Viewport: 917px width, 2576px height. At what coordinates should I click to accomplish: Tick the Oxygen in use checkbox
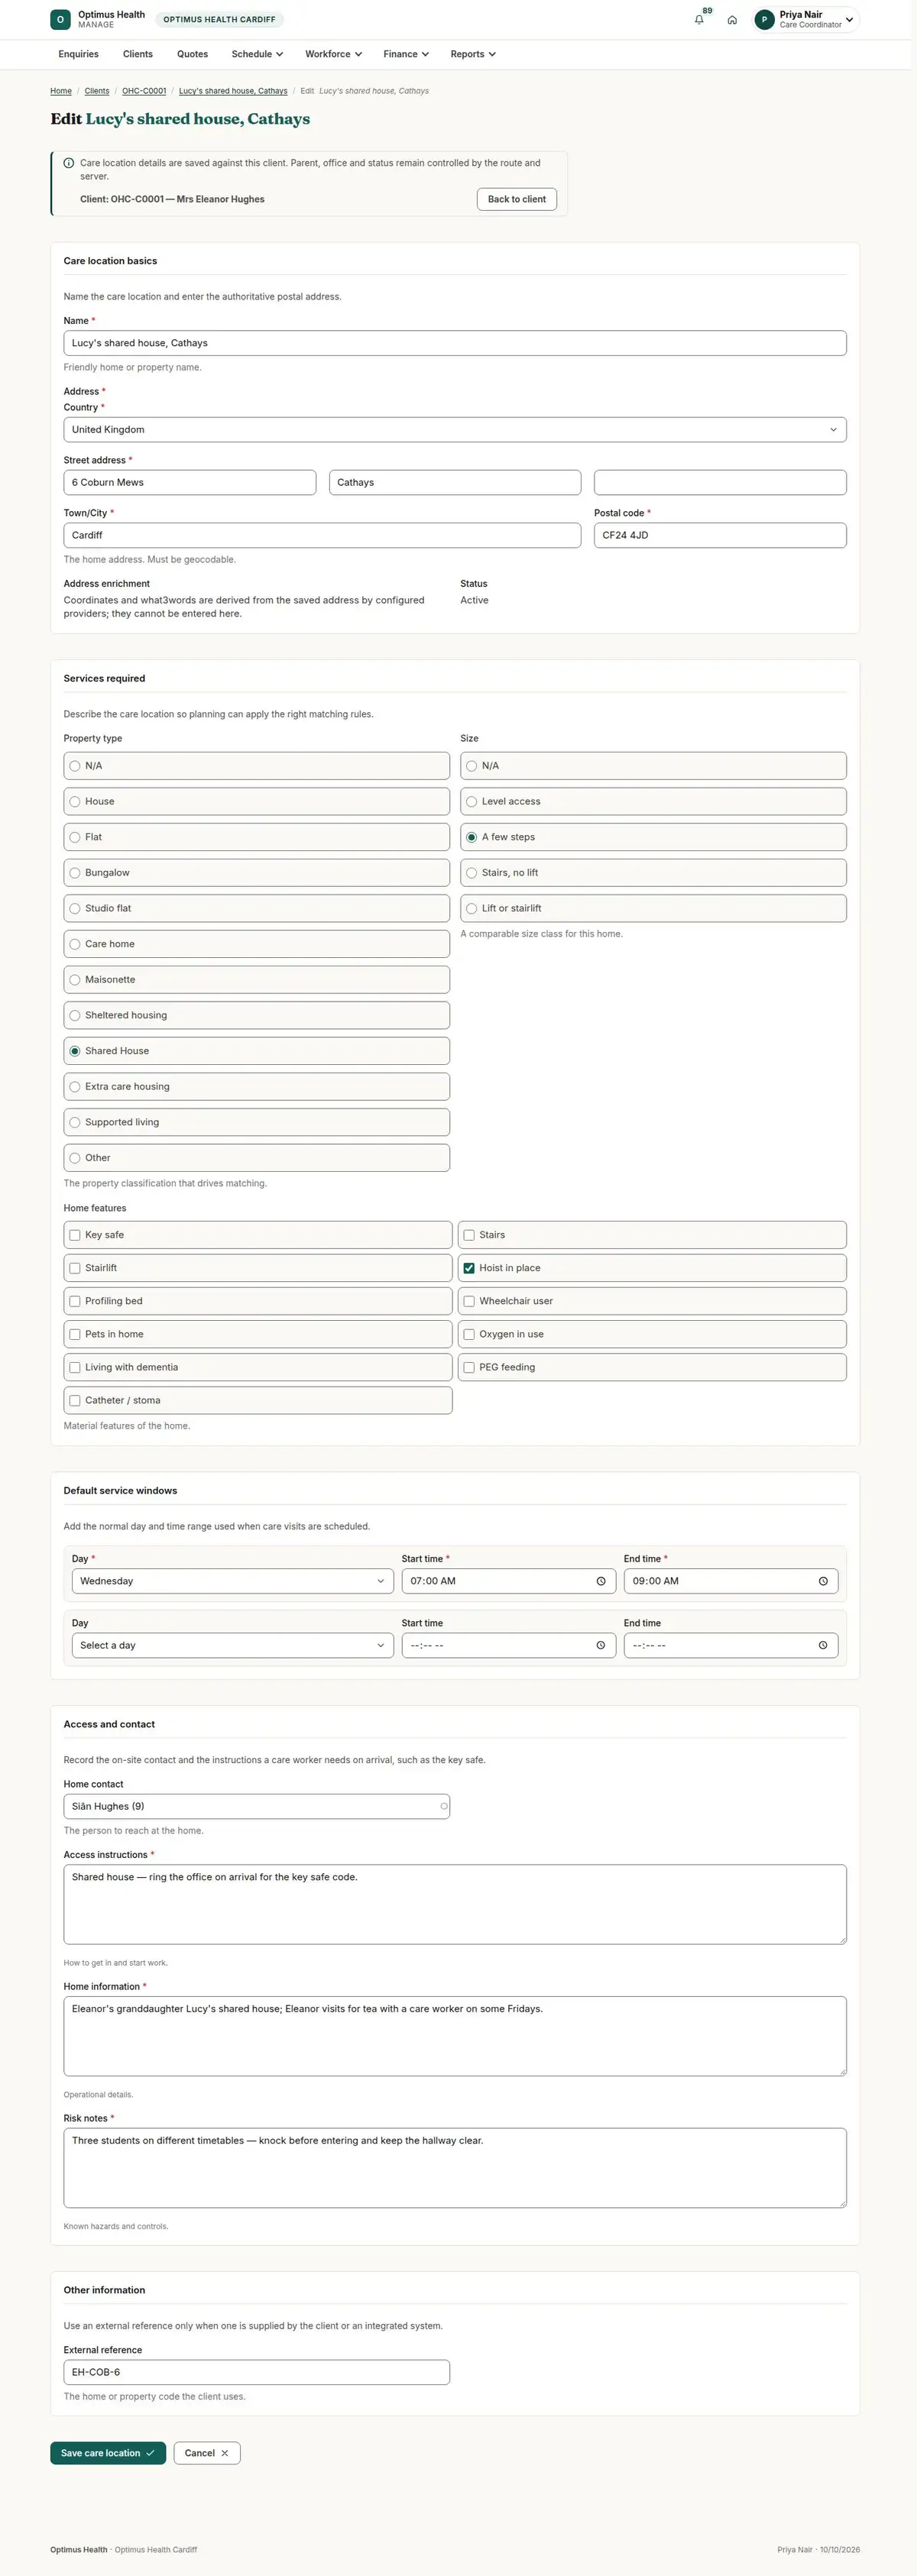(469, 1334)
